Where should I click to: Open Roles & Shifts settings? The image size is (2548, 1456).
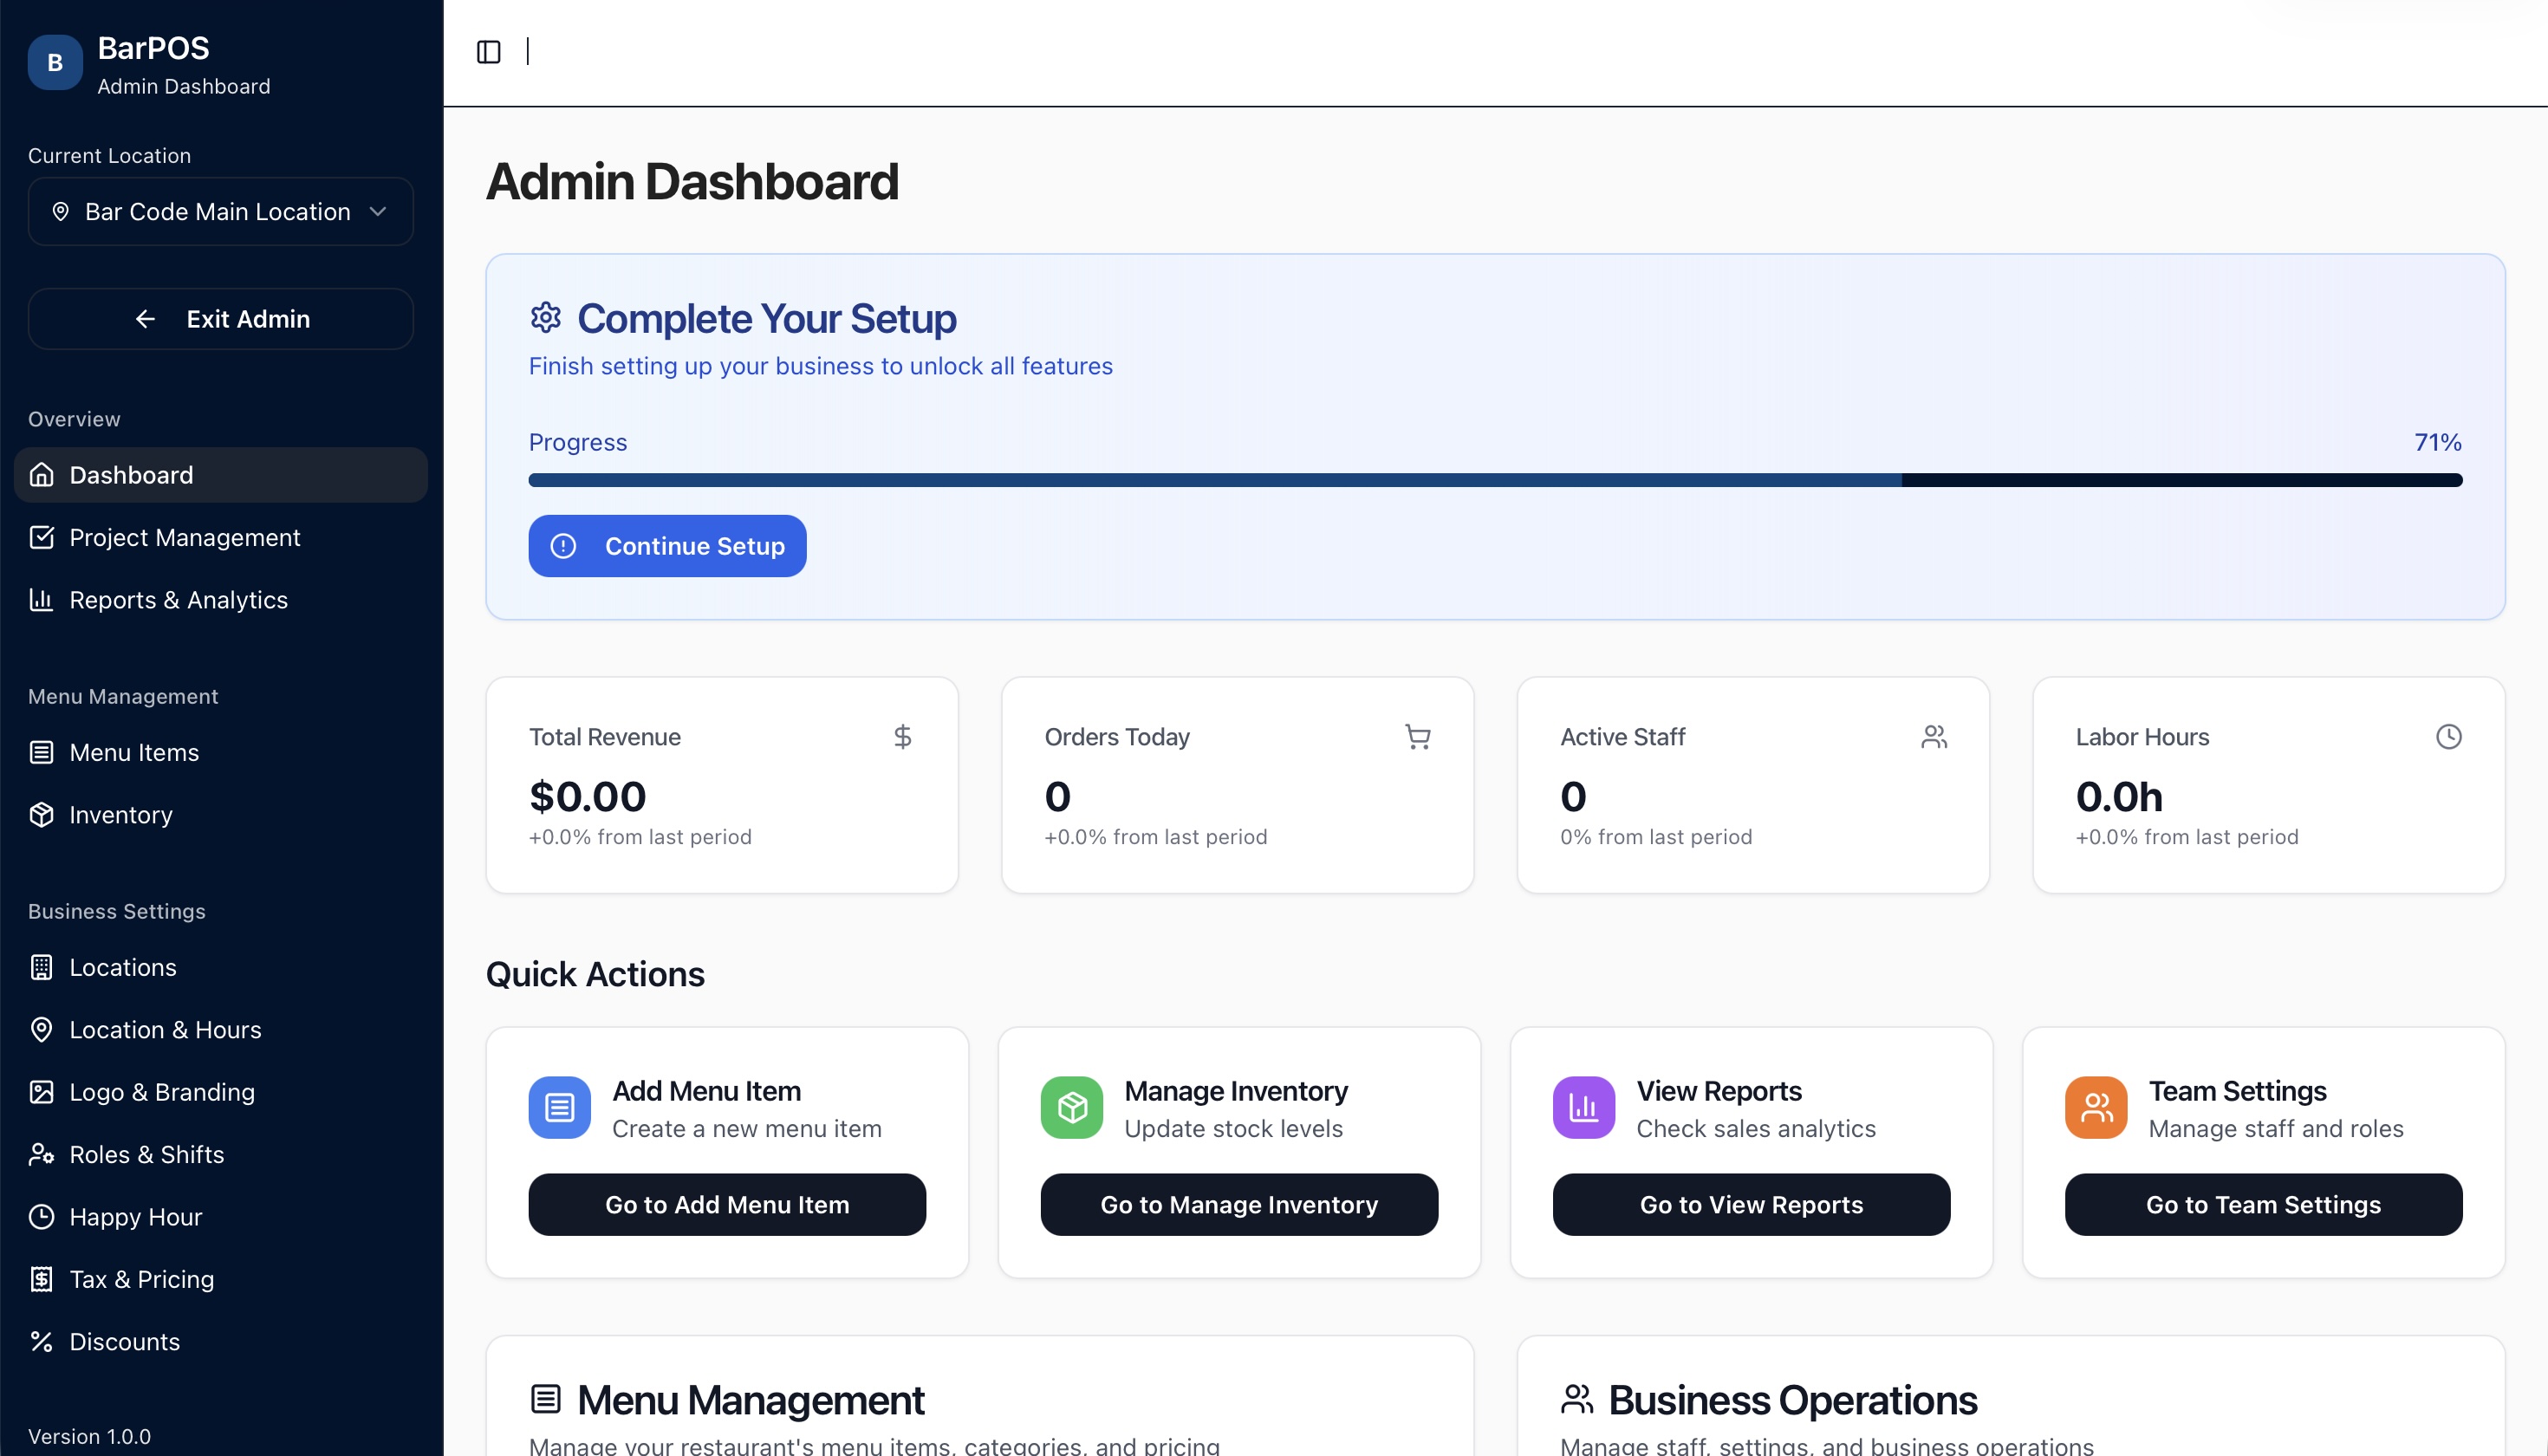click(221, 1155)
